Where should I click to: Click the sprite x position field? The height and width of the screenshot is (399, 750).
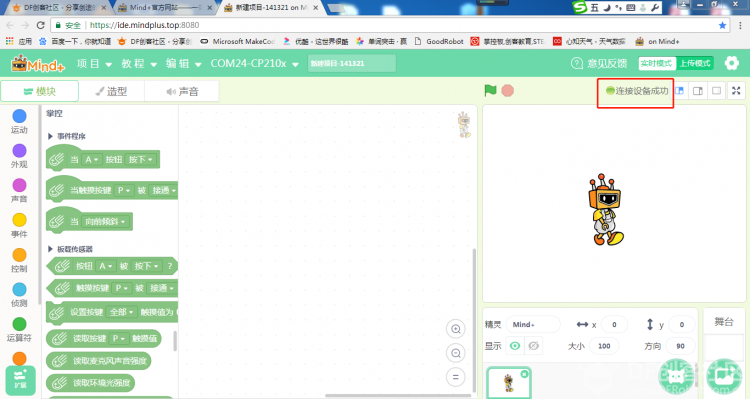614,324
